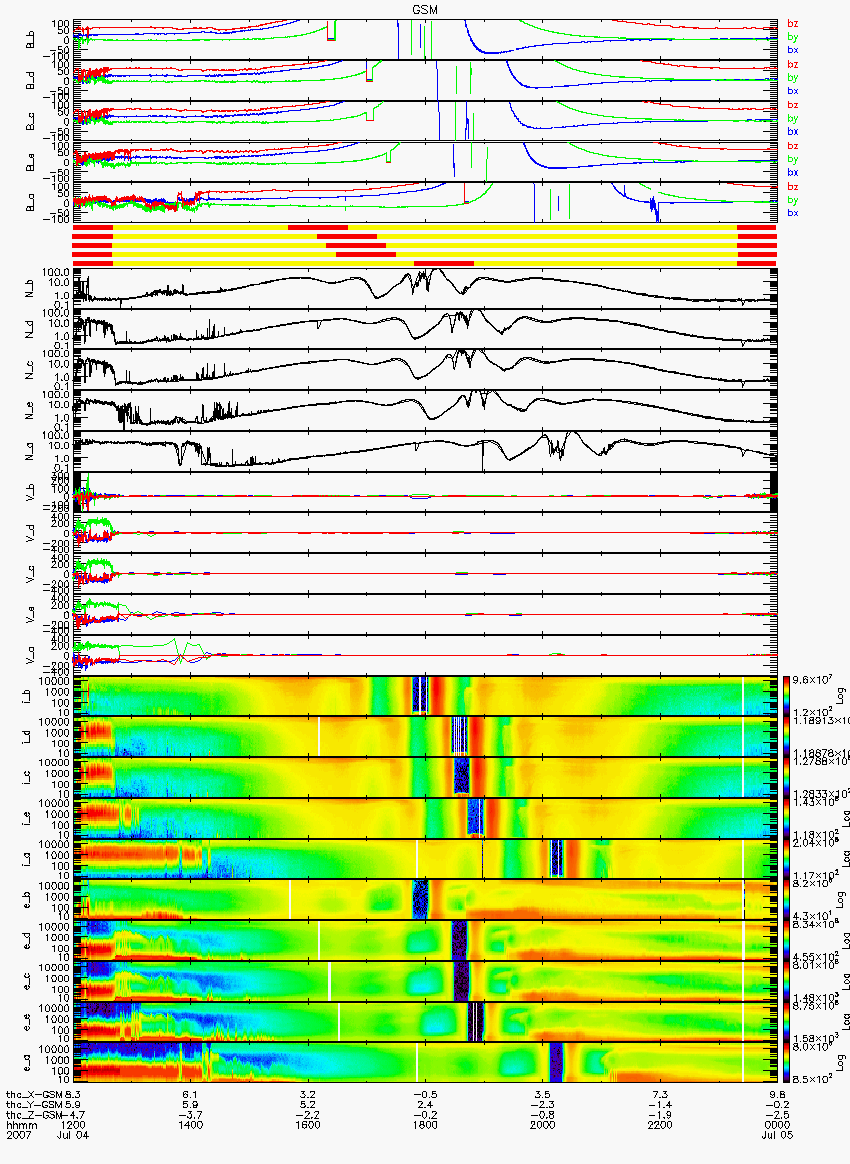Click the V_b velocity axis label
This screenshot has width=850, height=1164.
31,493
